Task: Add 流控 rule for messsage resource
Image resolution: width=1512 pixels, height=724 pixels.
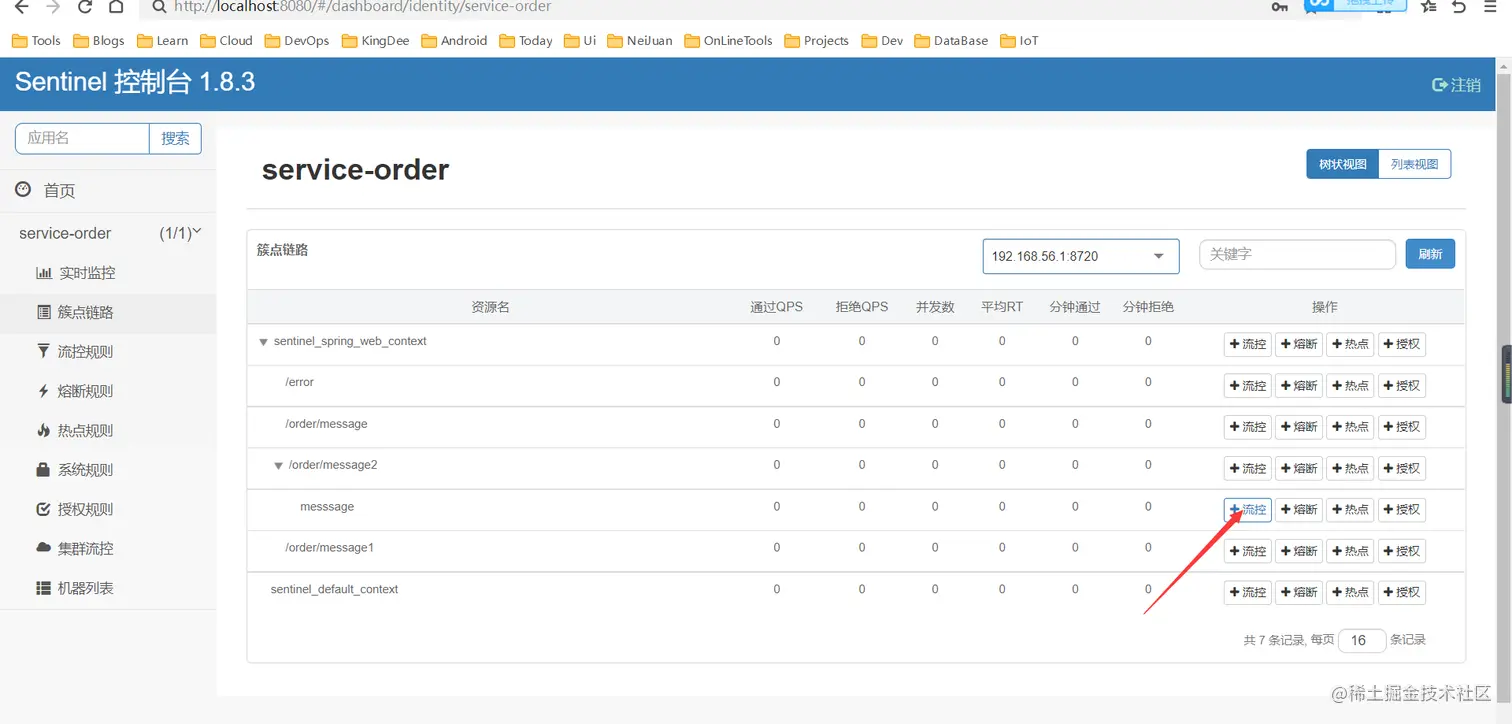Action: (1248, 510)
